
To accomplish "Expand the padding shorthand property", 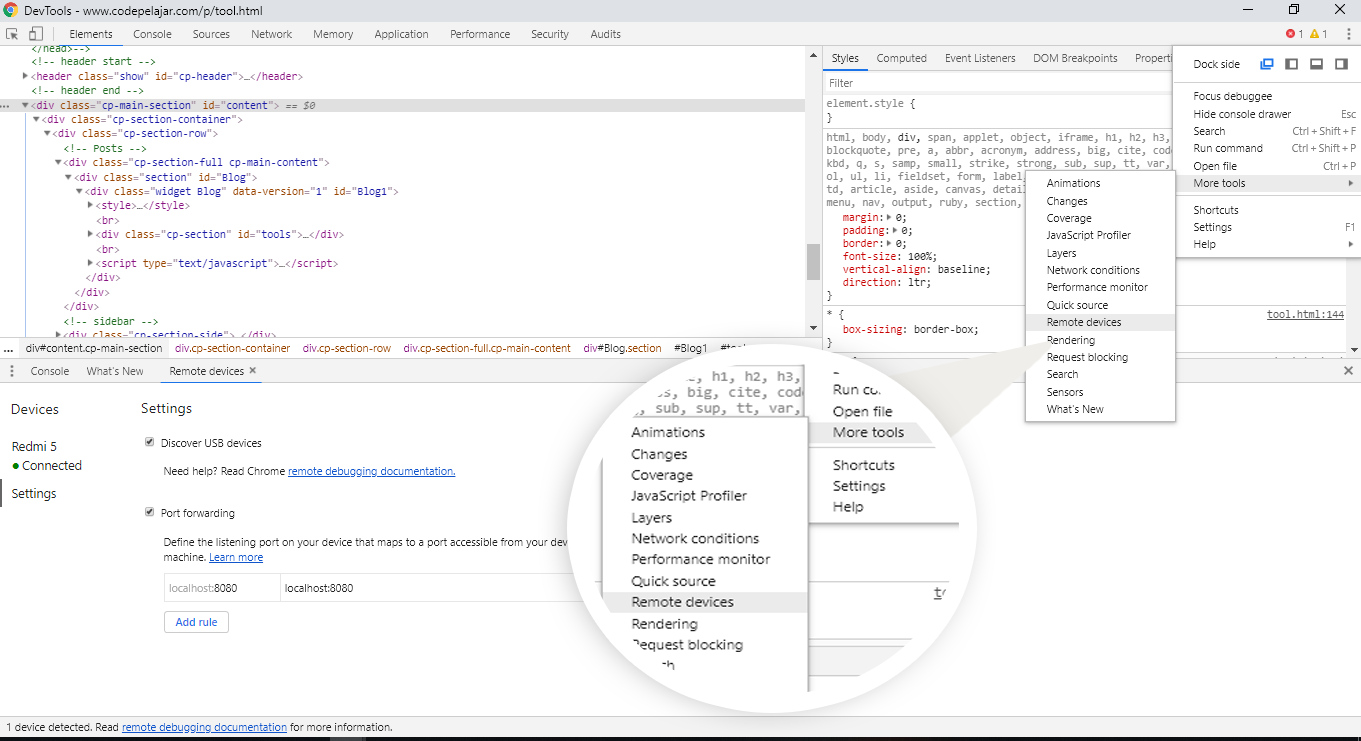I will pos(895,230).
